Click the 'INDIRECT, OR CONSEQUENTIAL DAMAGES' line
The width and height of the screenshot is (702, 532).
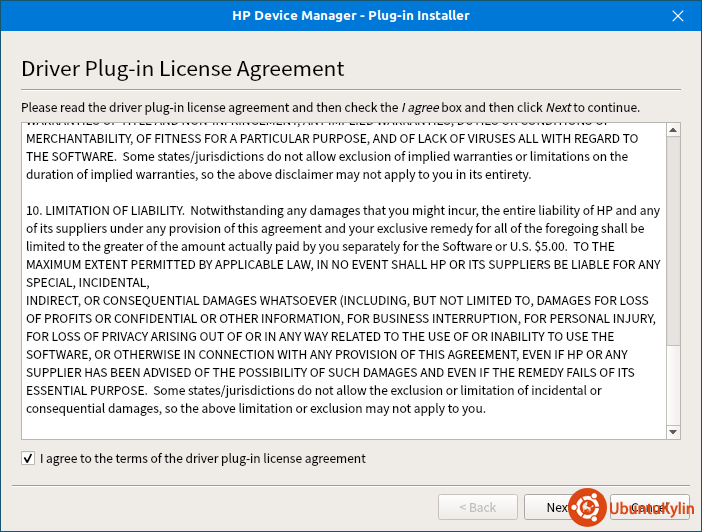182,300
